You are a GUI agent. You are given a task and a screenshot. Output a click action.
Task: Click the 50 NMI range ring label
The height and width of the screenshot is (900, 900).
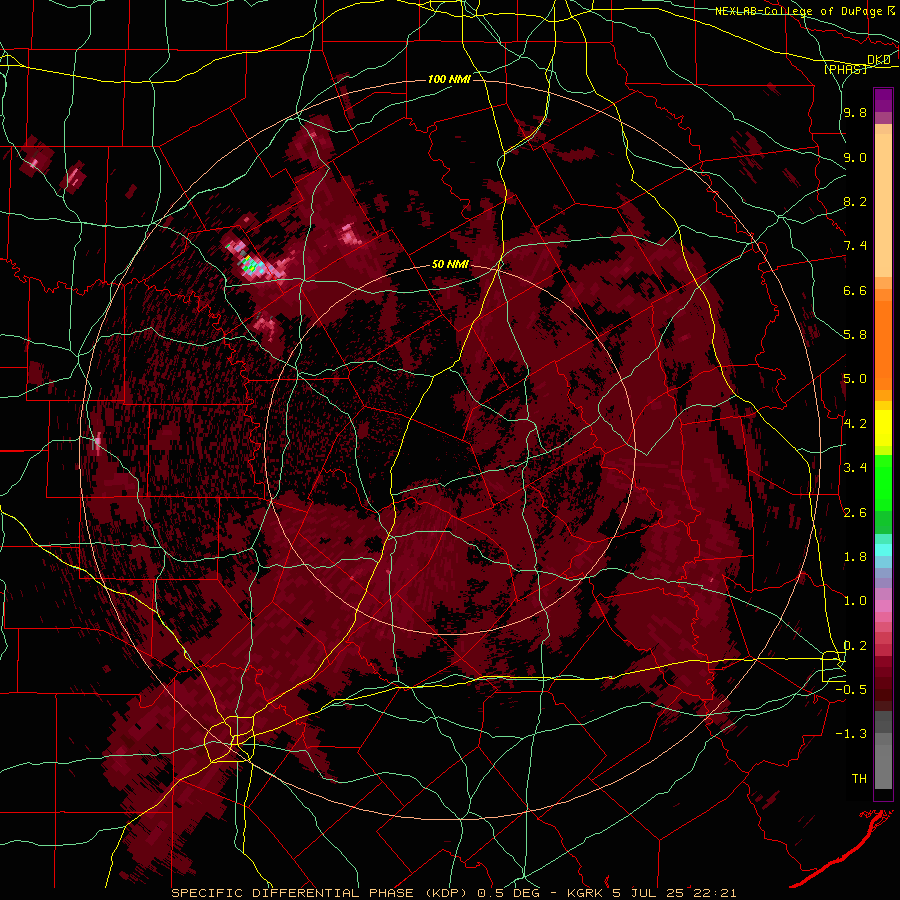point(450,265)
